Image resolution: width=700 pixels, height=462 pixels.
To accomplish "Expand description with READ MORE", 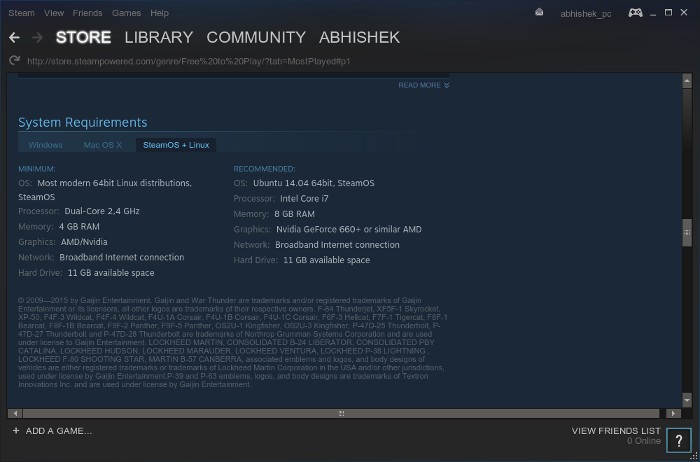I will coord(424,85).
